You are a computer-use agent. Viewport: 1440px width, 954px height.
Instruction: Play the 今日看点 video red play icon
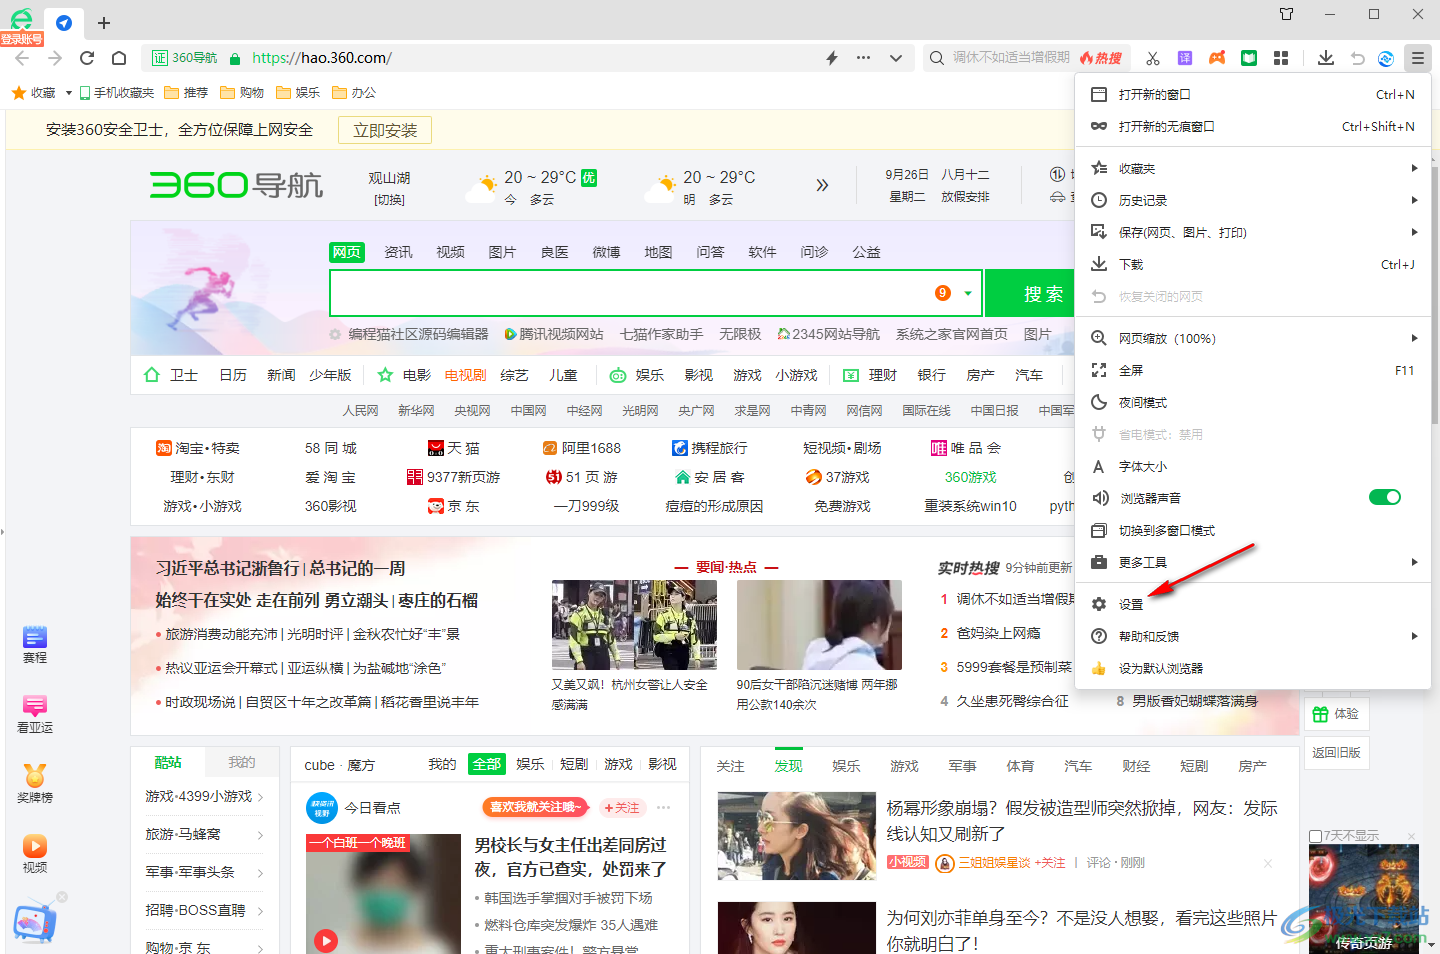pyautogui.click(x=326, y=940)
